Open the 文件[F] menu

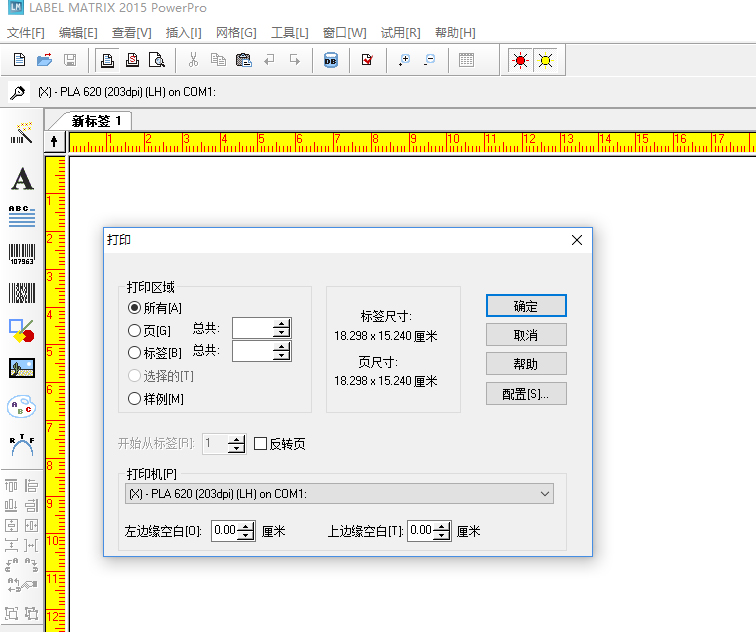coord(26,33)
